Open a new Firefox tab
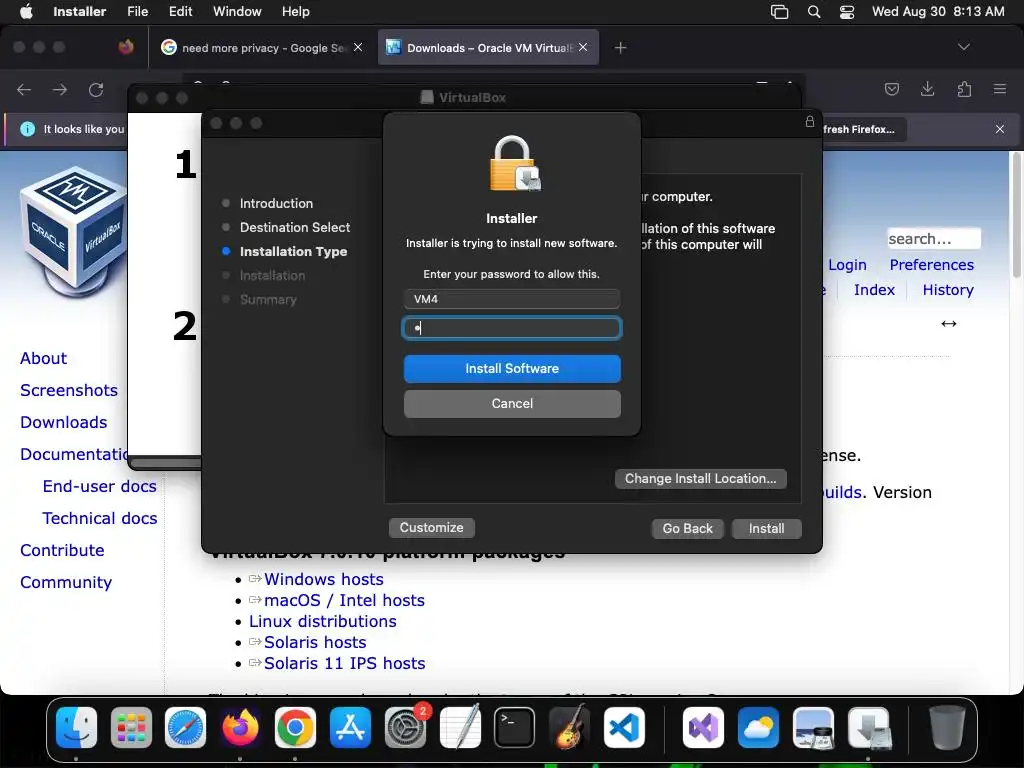The height and width of the screenshot is (768, 1024). (620, 48)
